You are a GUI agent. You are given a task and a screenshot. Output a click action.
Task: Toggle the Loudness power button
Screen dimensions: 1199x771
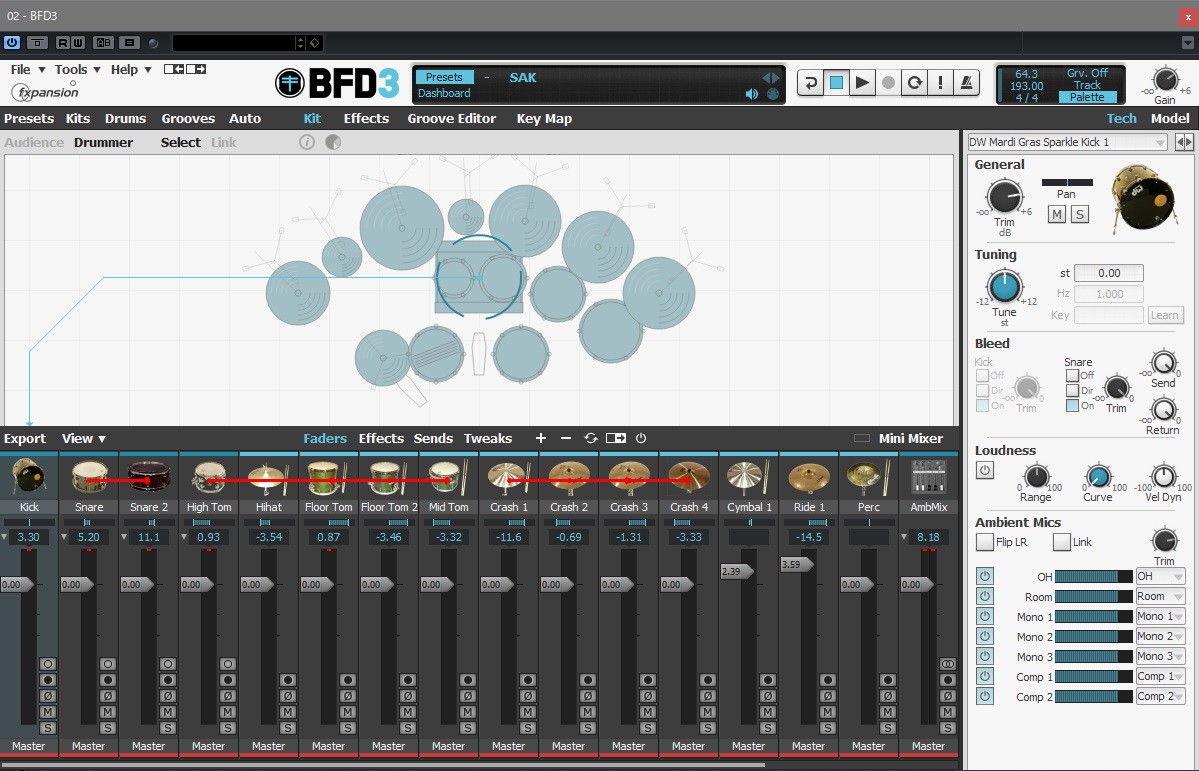point(985,470)
